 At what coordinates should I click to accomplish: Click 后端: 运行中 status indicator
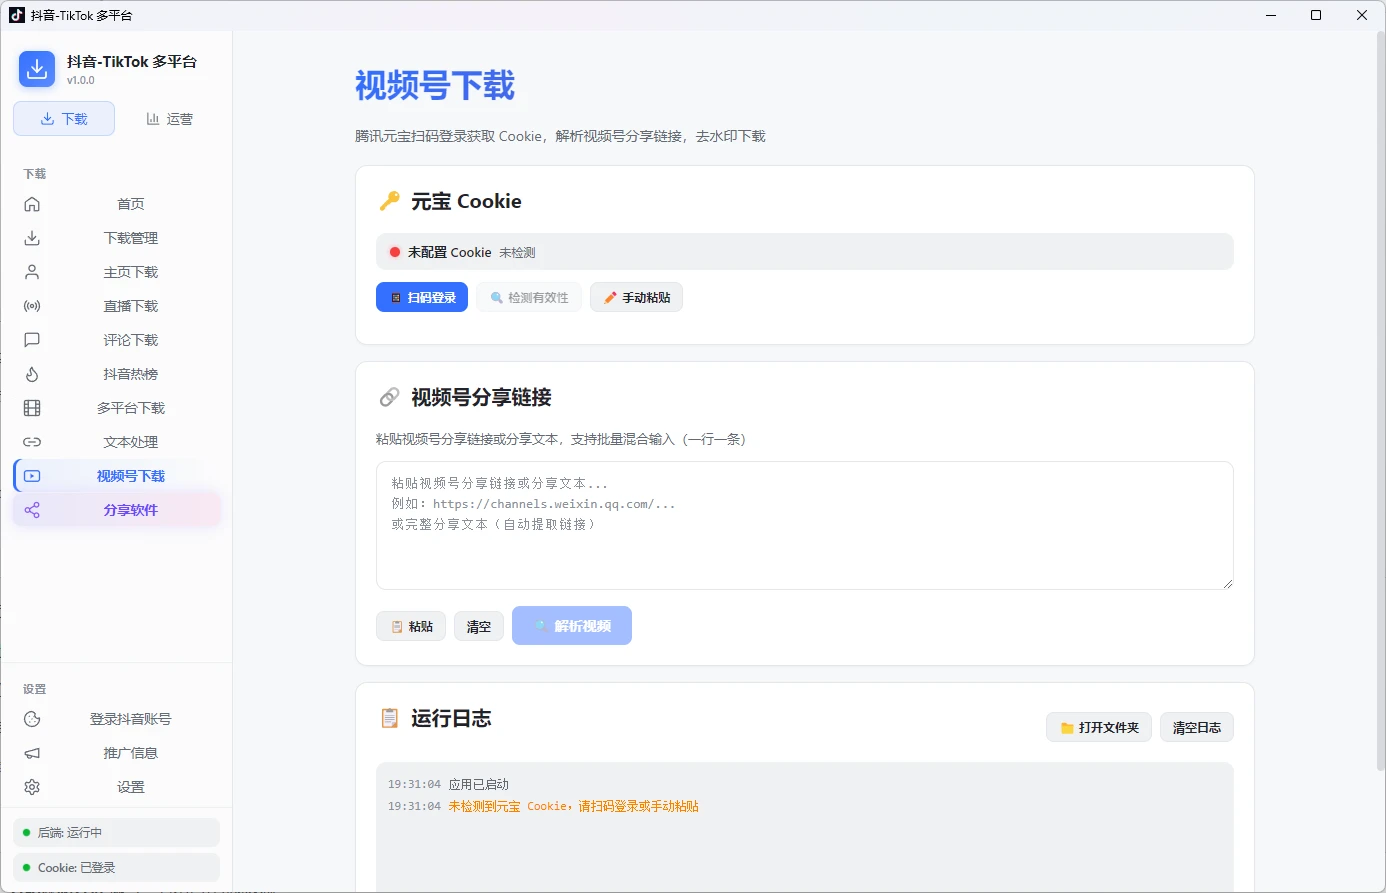(117, 832)
